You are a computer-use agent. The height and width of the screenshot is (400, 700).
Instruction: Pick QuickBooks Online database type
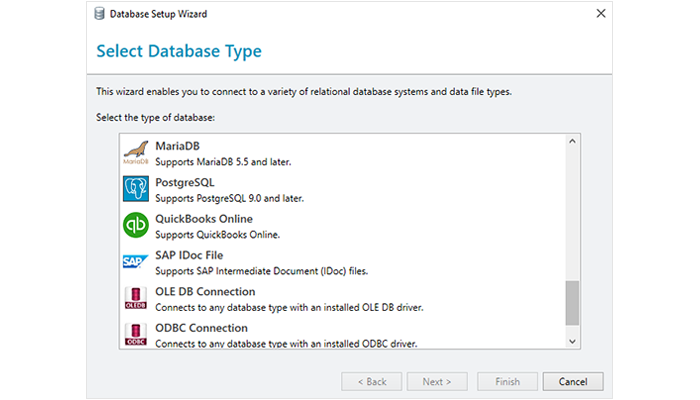click(x=204, y=219)
